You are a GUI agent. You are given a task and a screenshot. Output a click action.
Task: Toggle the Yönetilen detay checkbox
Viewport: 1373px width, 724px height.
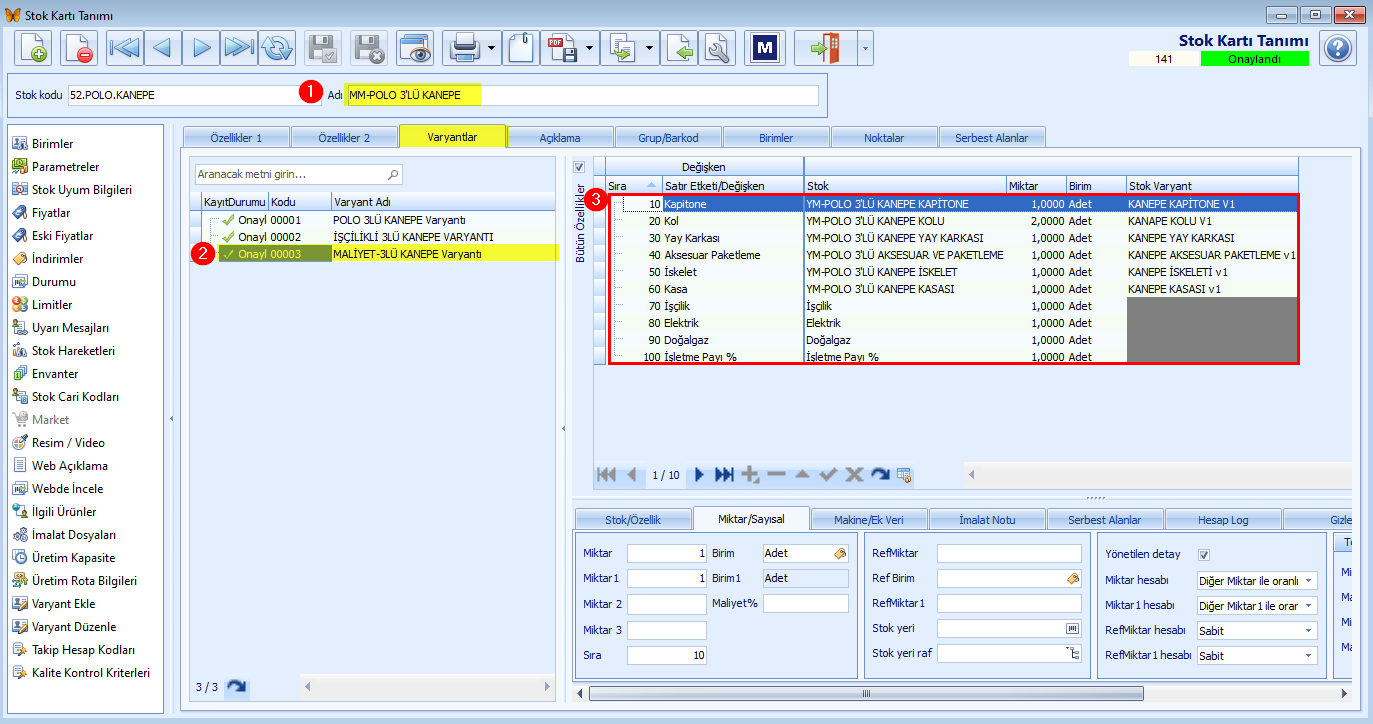(x=1205, y=555)
